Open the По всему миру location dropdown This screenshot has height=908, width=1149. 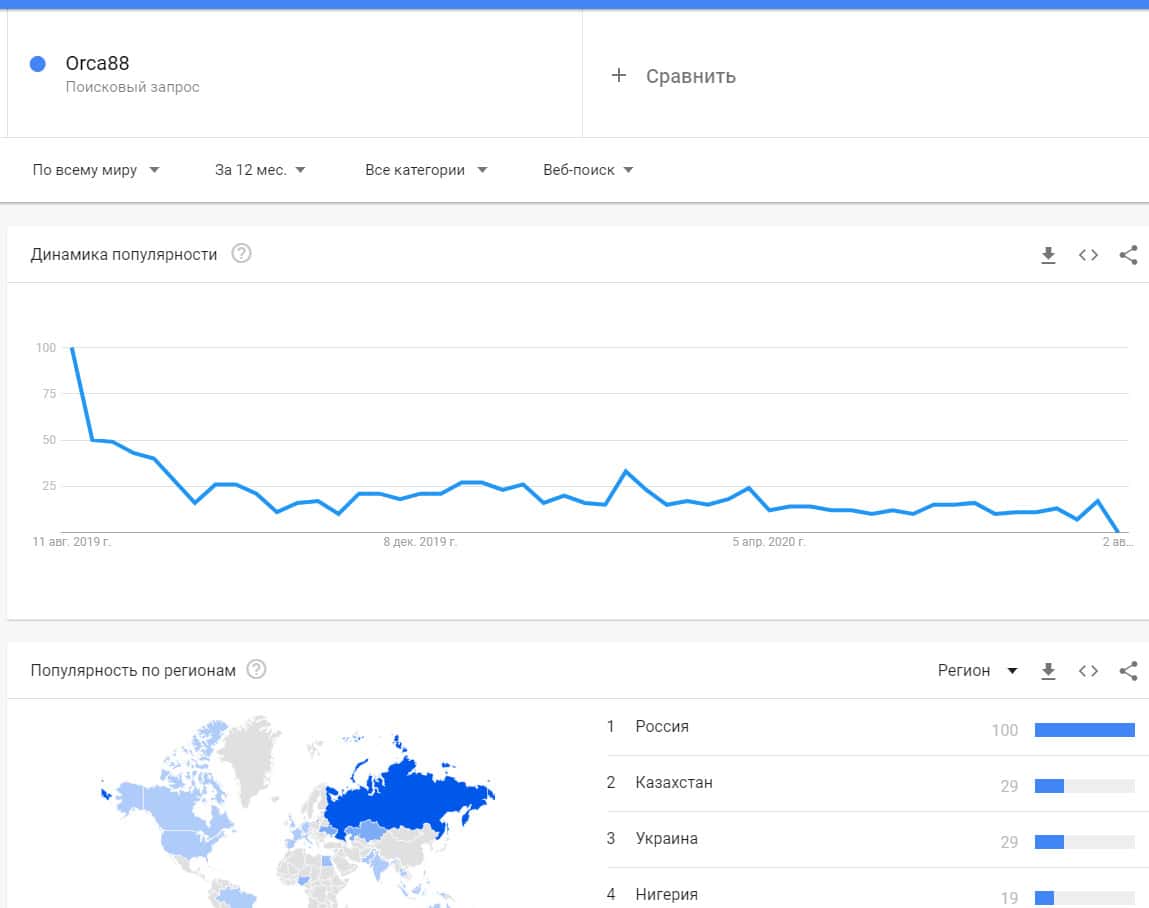click(96, 170)
